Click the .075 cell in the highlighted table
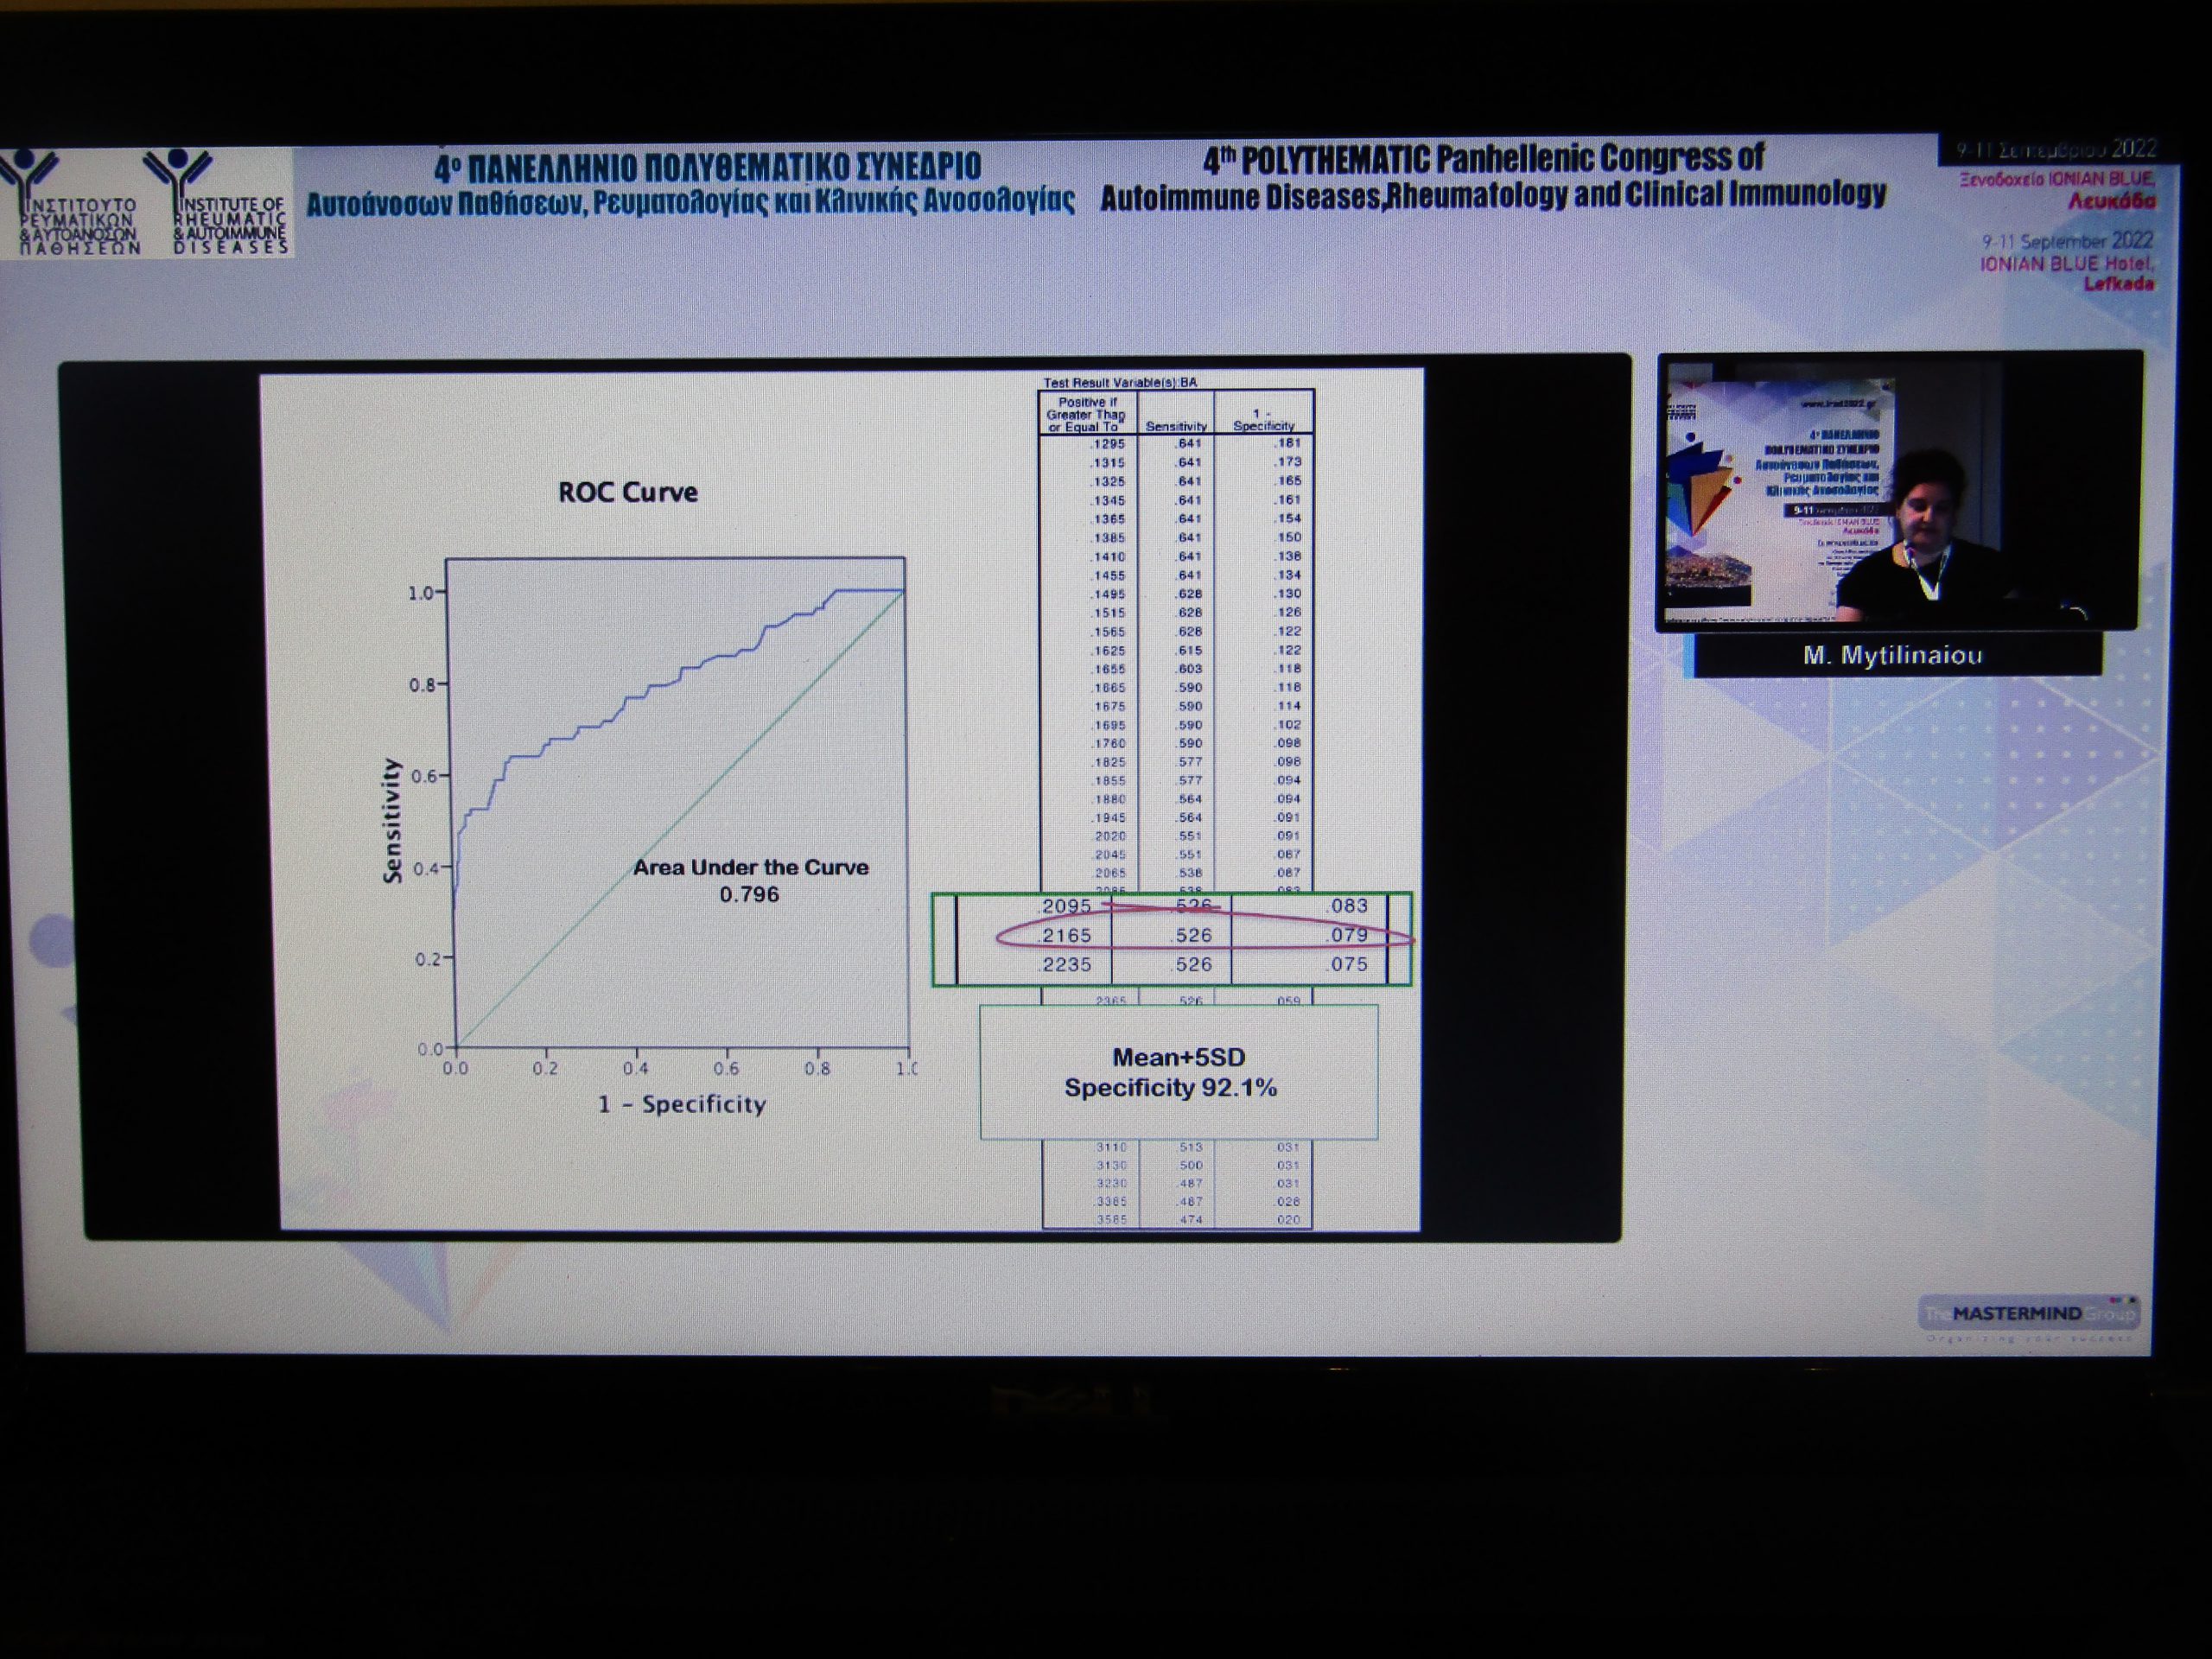Screen dimensions: 2212x1659 1348,964
